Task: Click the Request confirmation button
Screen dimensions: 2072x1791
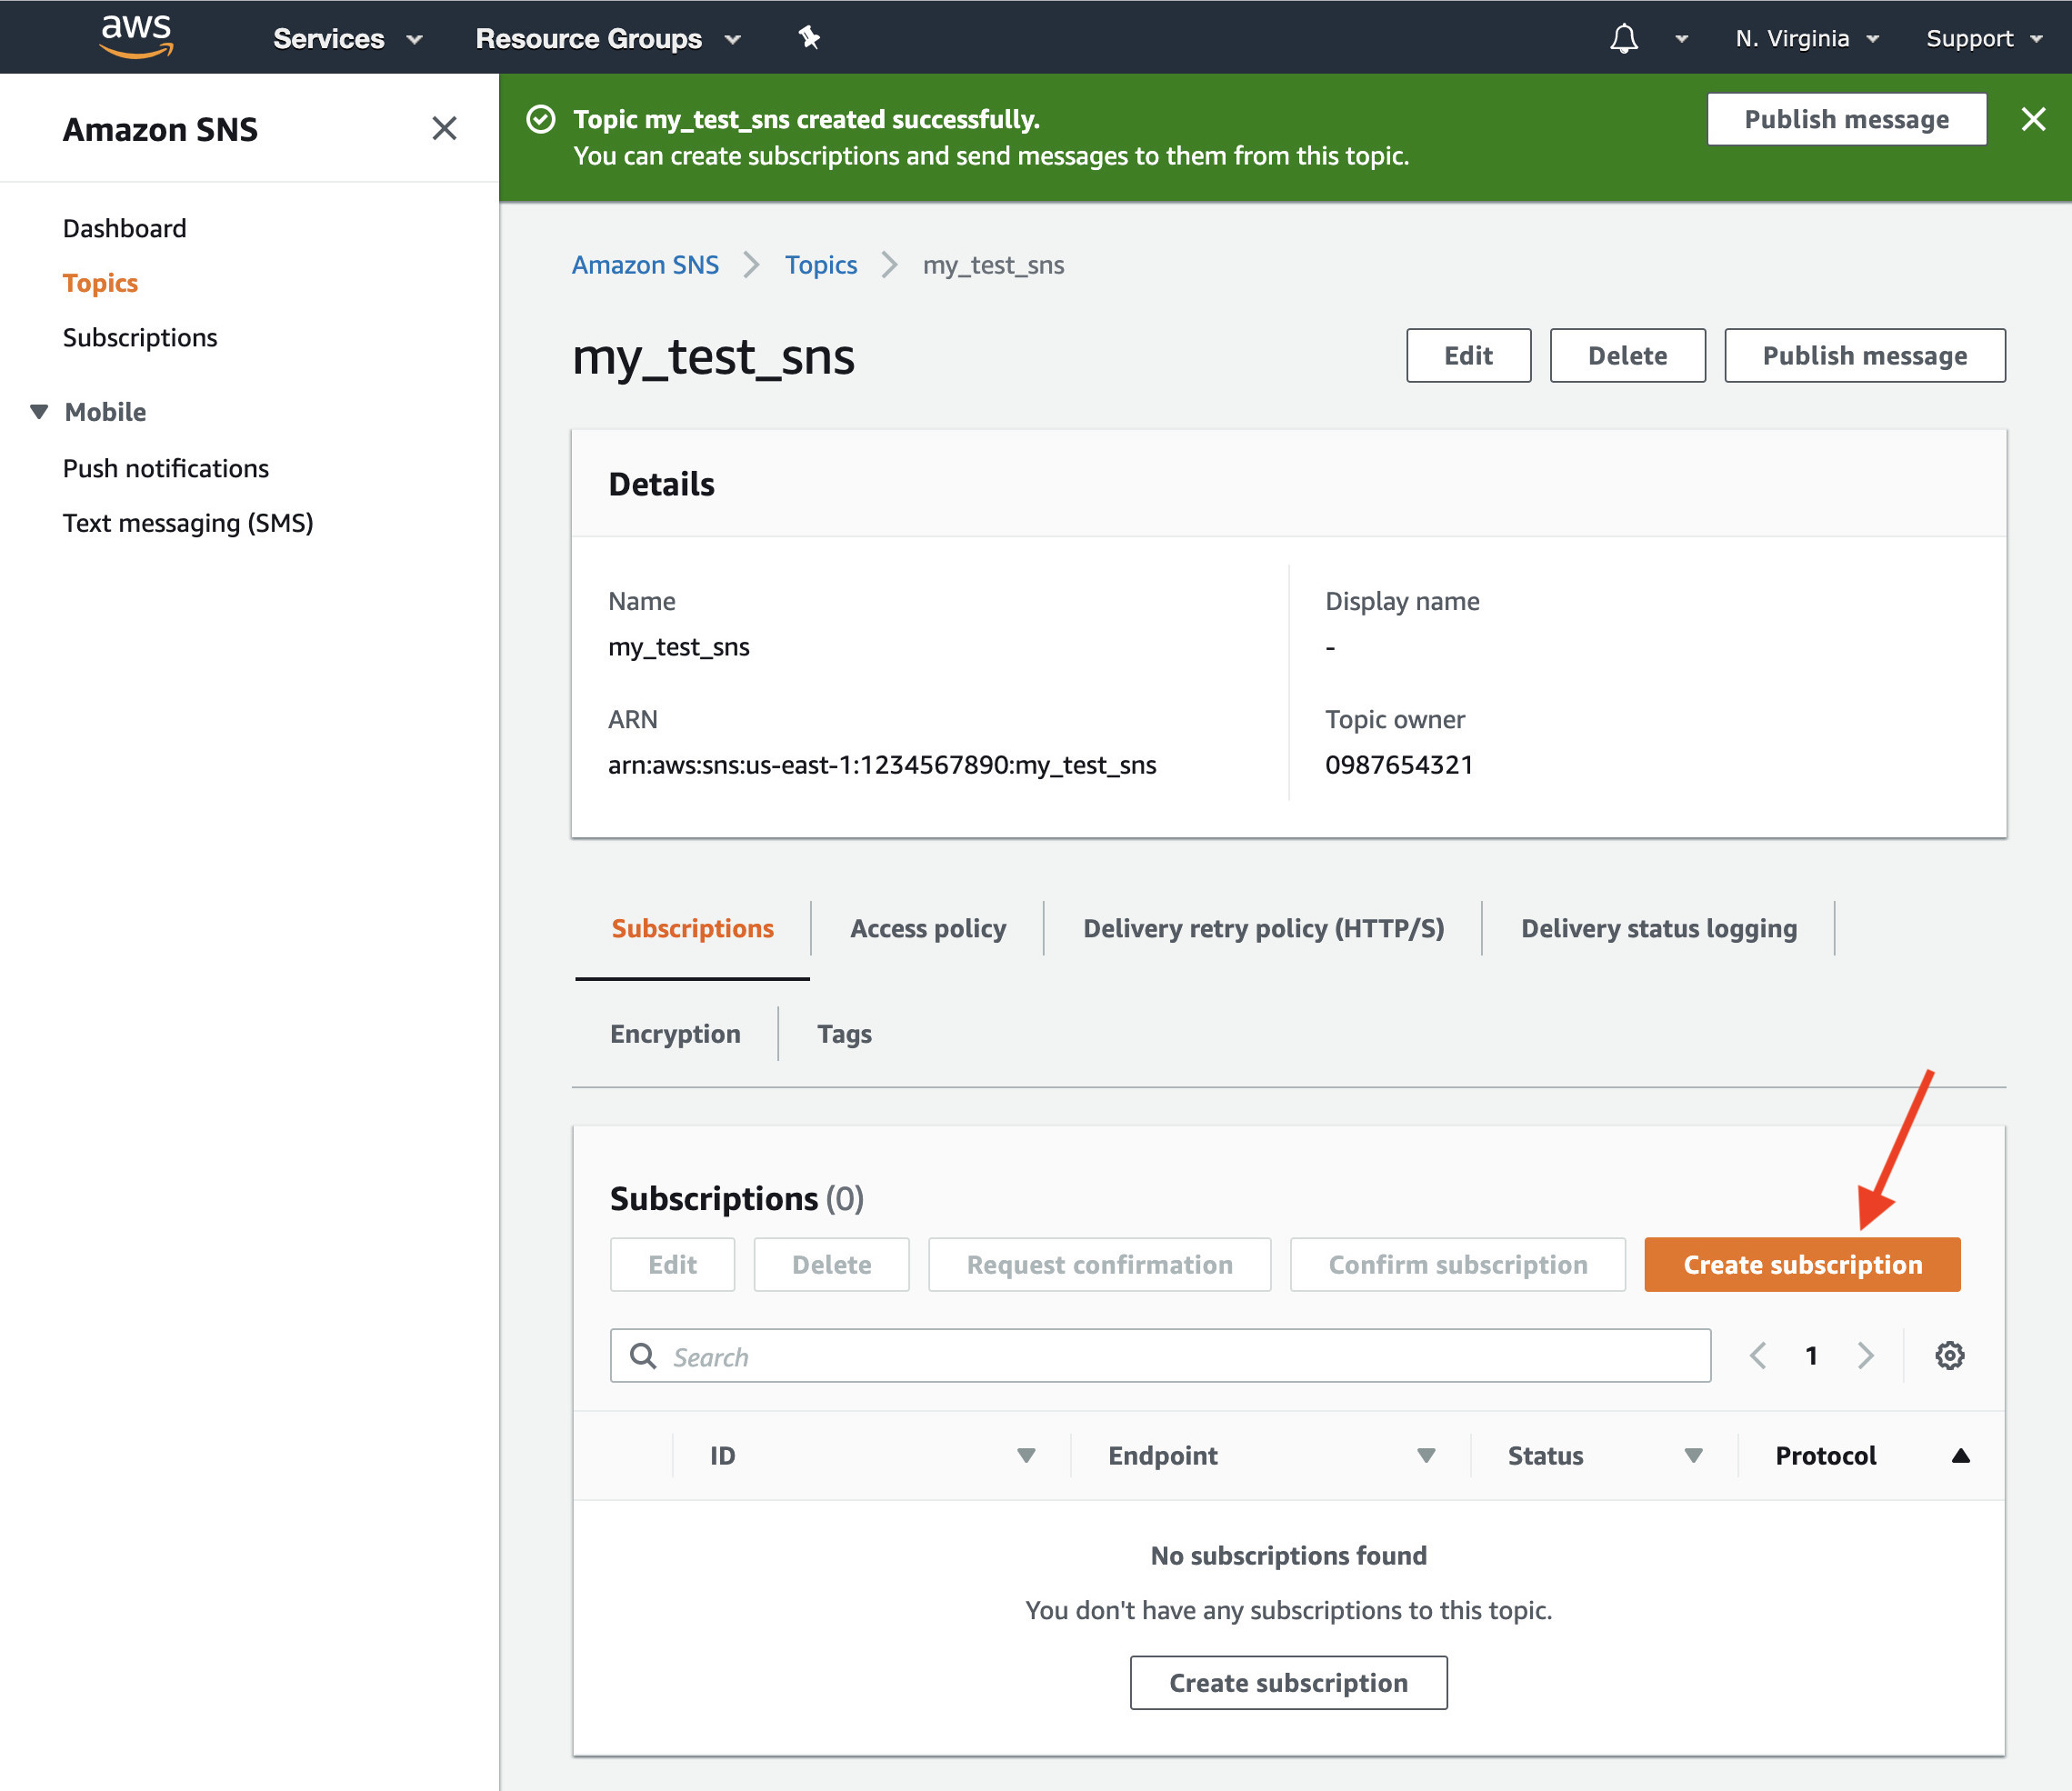Action: [x=1099, y=1264]
